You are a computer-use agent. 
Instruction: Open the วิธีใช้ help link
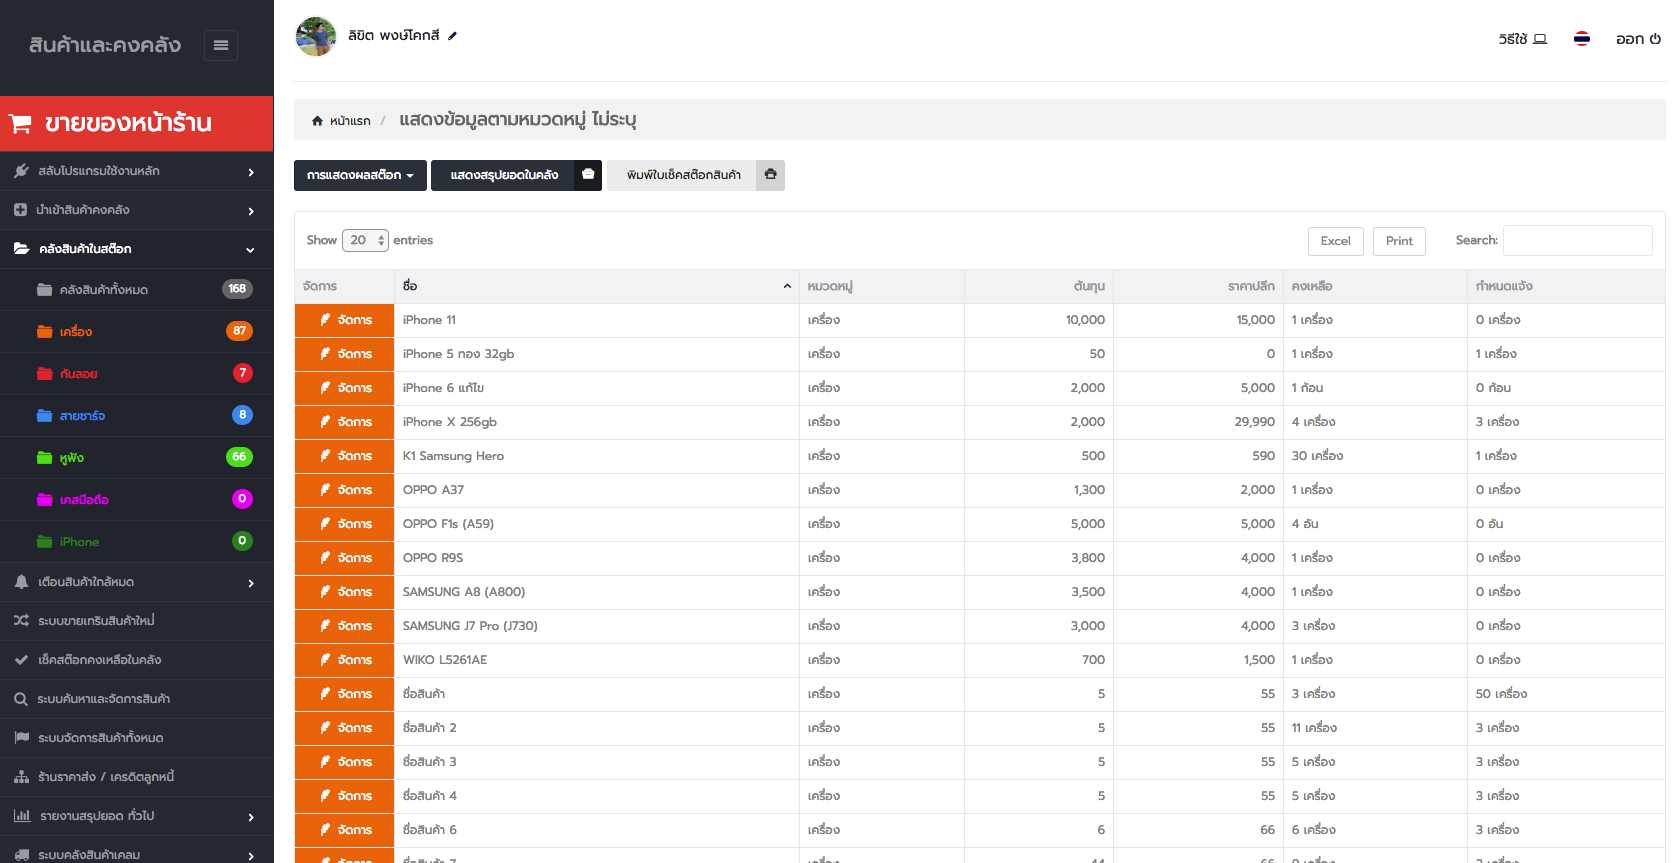point(1522,39)
